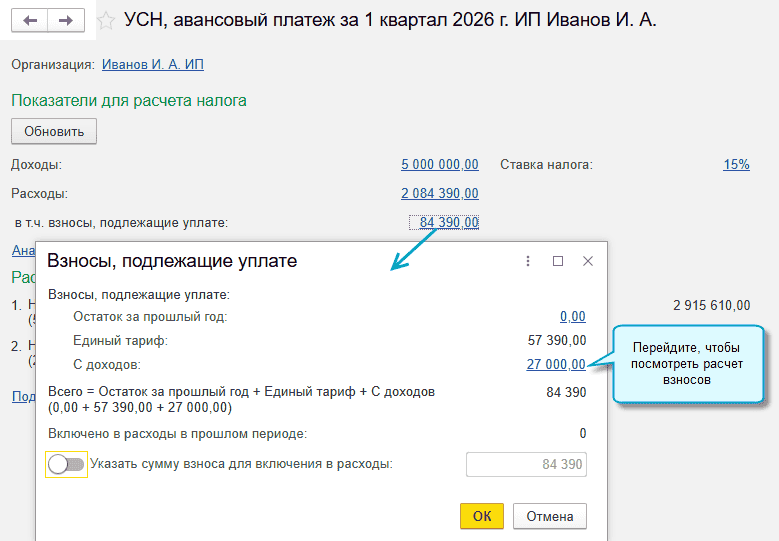Maximize the Взносы dialog window
The height and width of the screenshot is (541, 779).
[x=558, y=261]
